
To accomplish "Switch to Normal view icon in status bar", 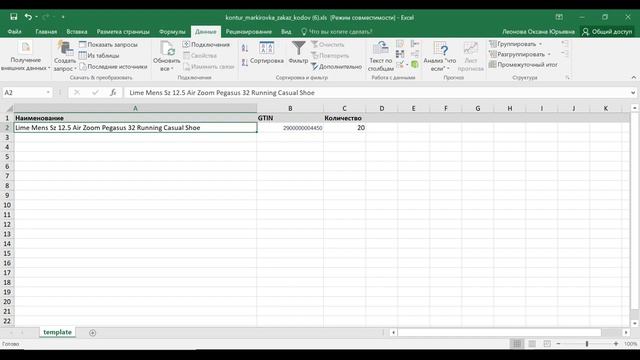I will click(x=517, y=344).
